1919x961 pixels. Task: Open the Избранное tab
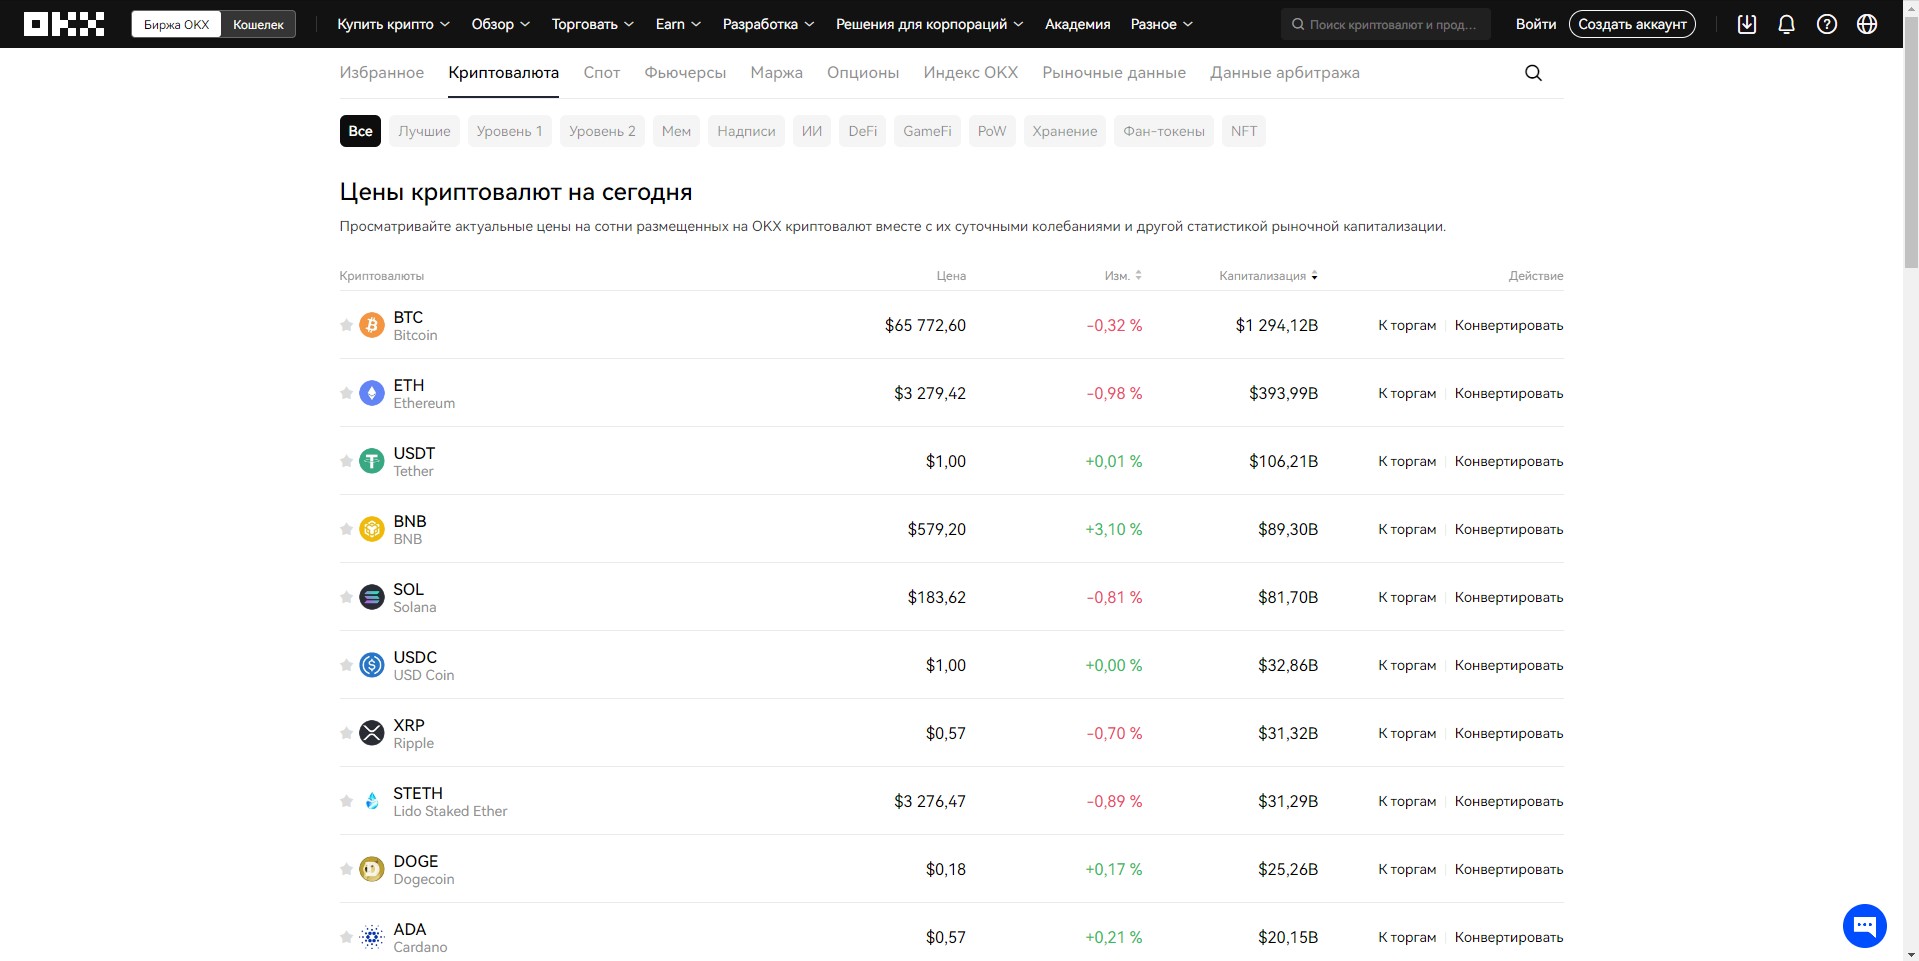pyautogui.click(x=381, y=73)
